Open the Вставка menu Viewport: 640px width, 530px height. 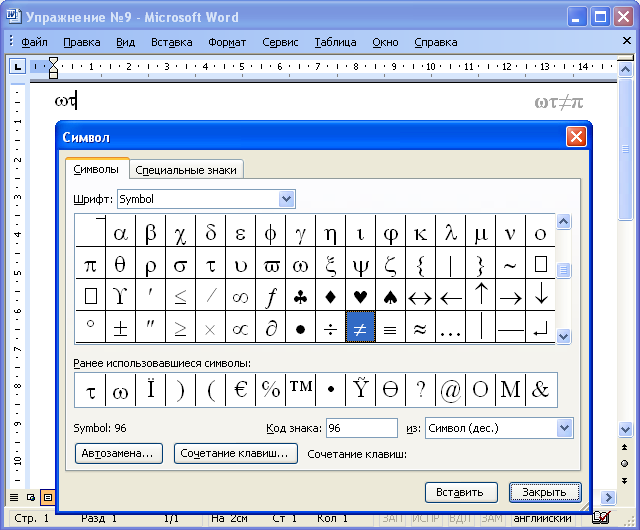pos(171,42)
